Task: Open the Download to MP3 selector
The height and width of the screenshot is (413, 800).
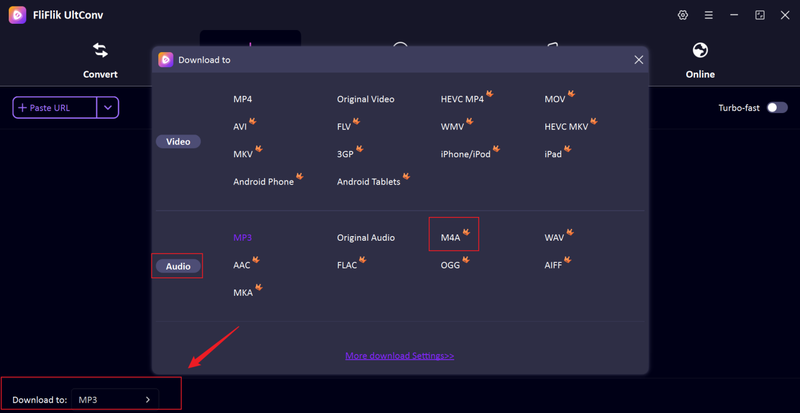Action: (115, 400)
